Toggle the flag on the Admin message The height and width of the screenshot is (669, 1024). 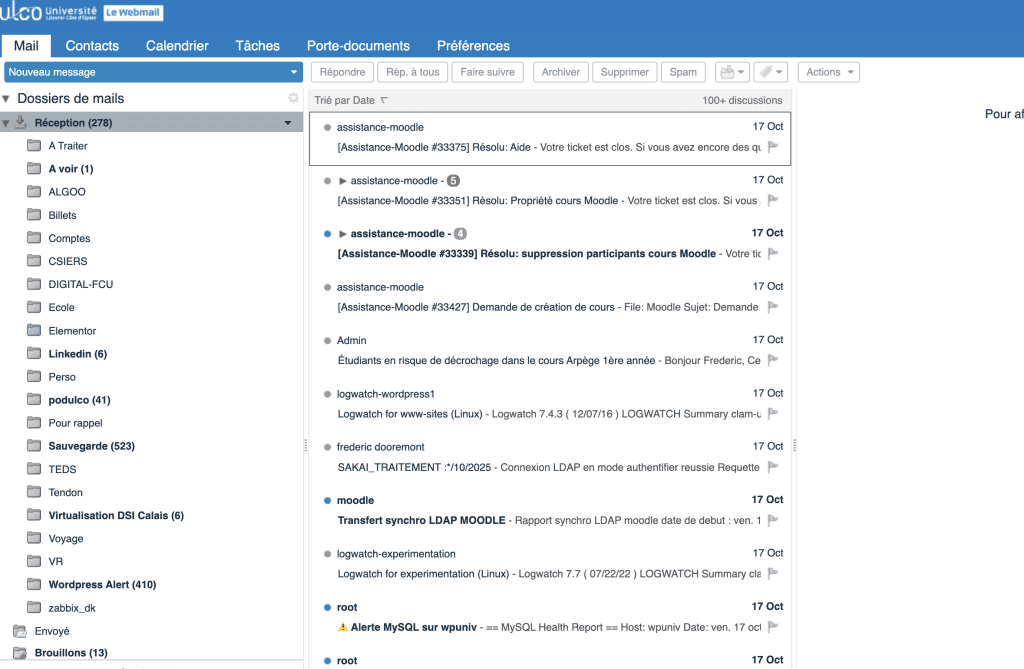tap(773, 360)
